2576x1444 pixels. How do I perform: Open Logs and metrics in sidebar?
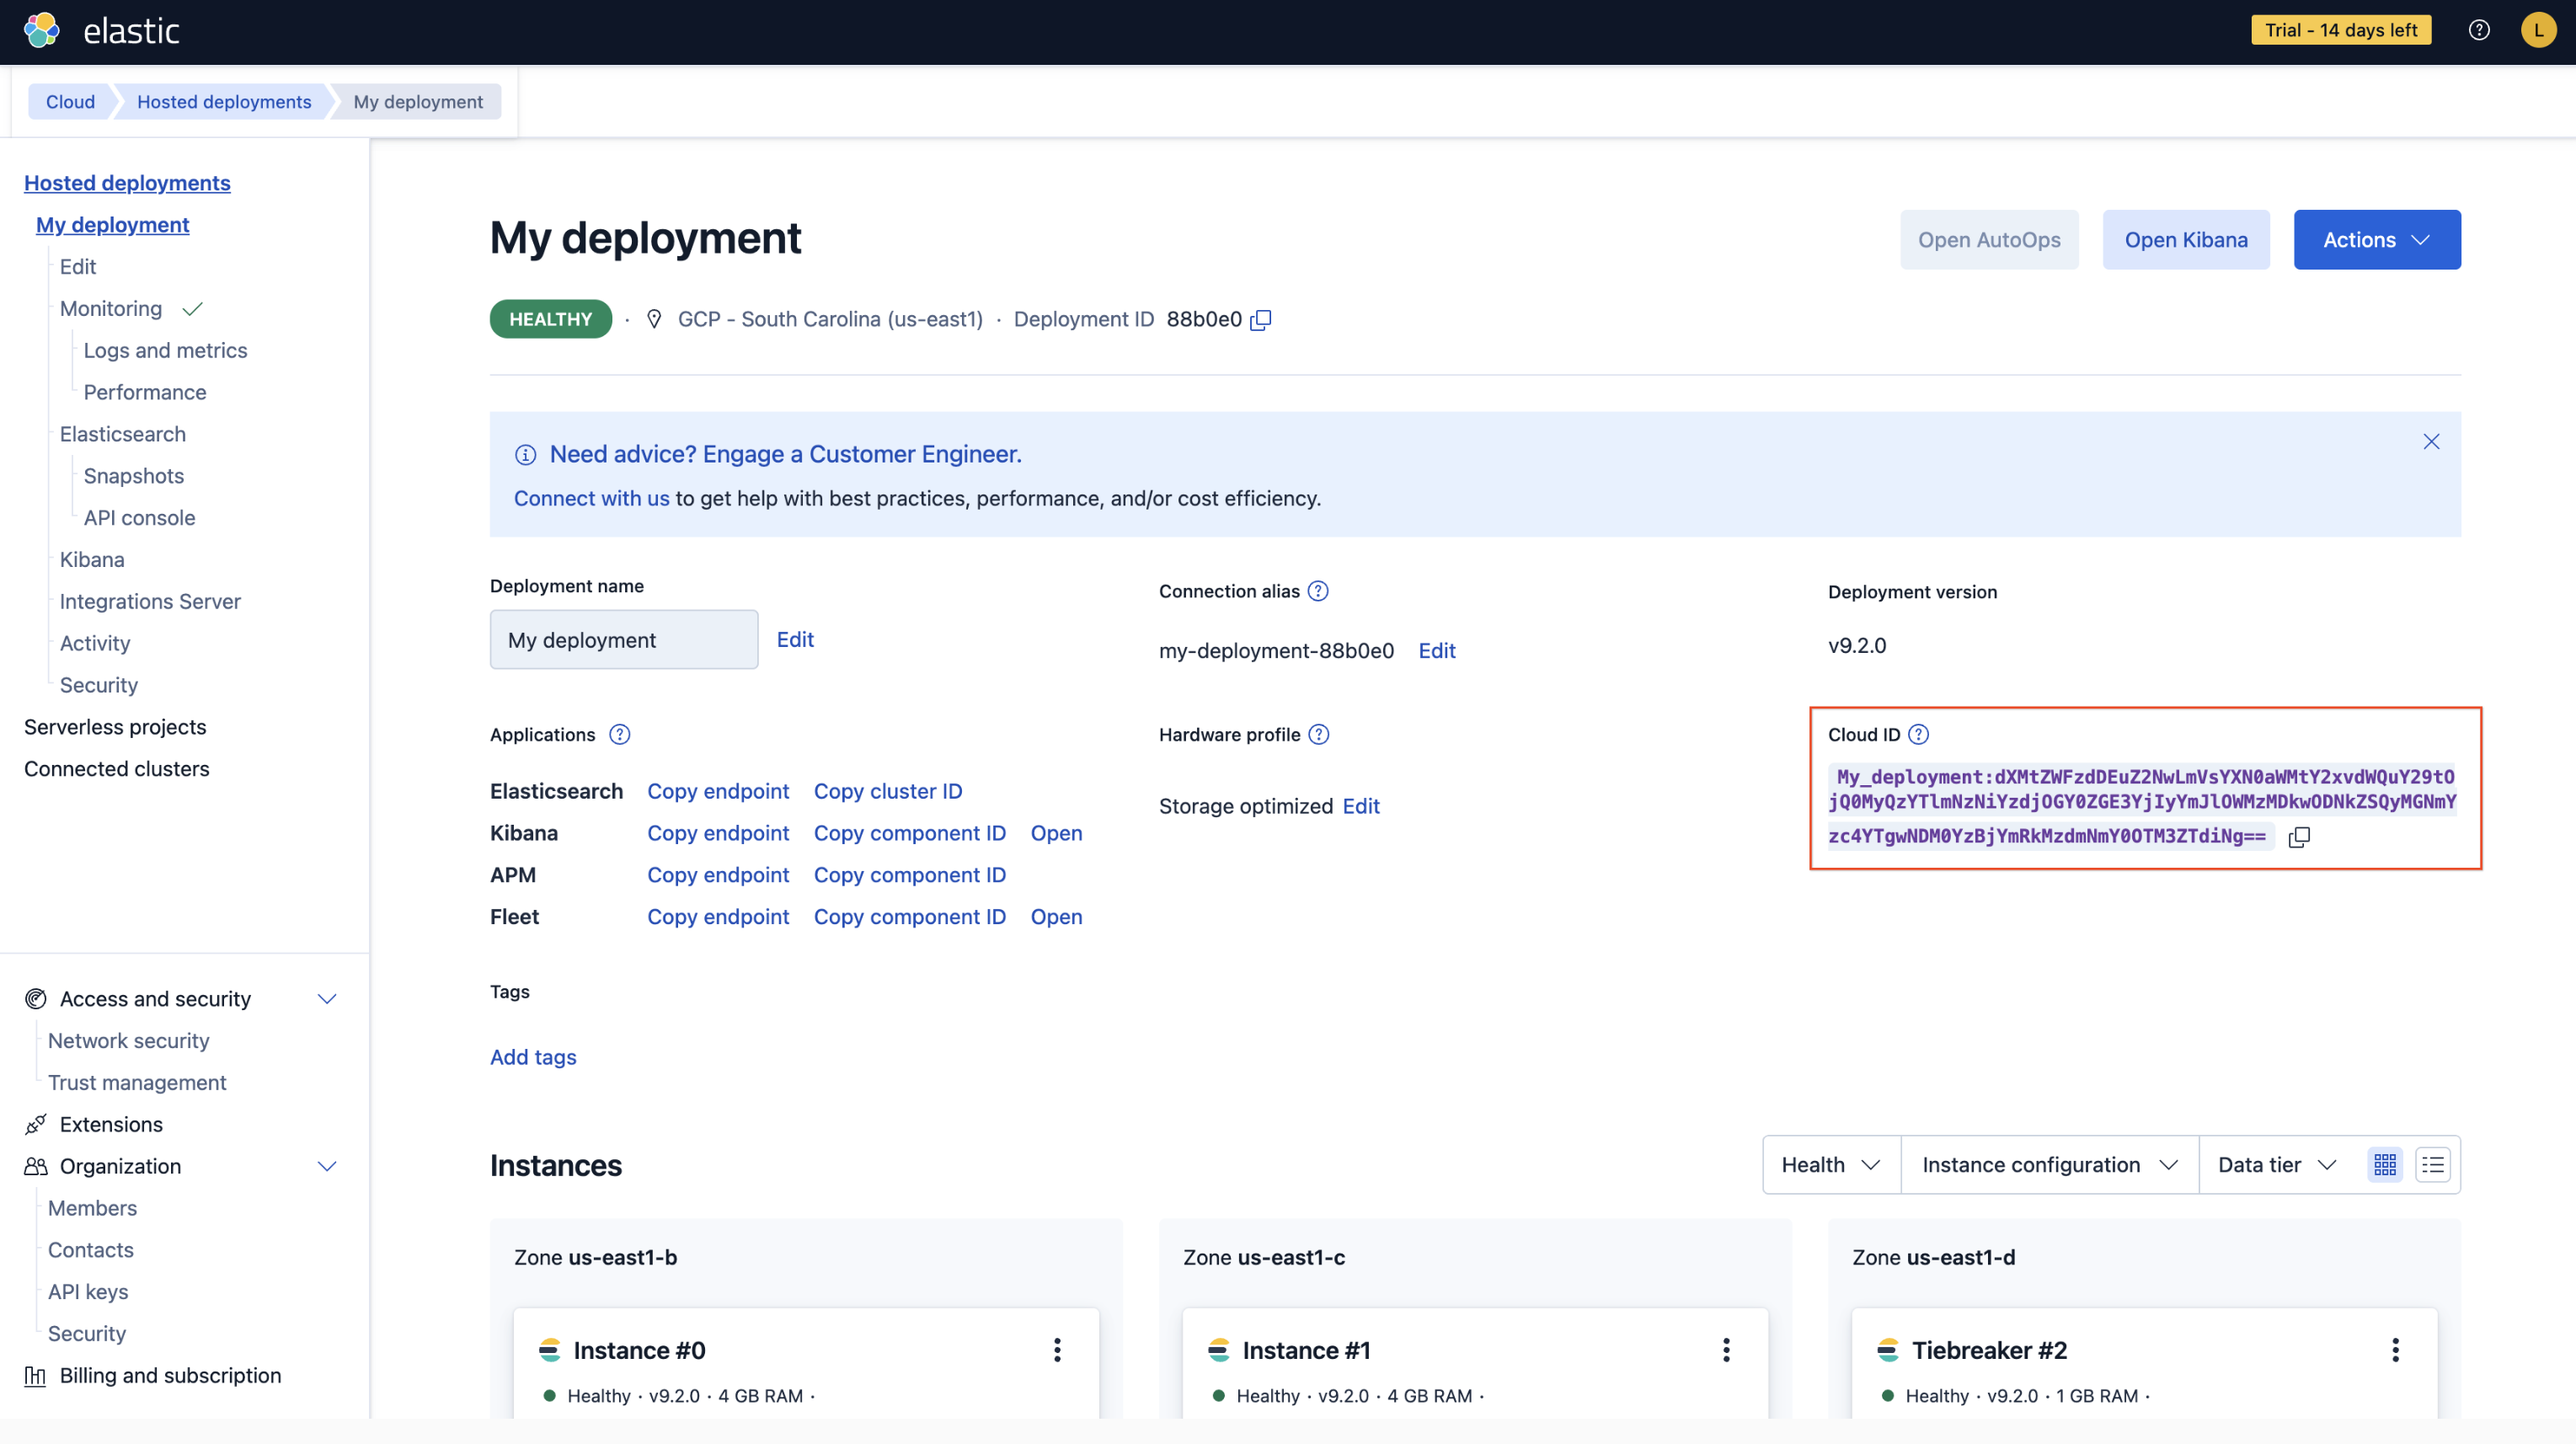[x=165, y=350]
